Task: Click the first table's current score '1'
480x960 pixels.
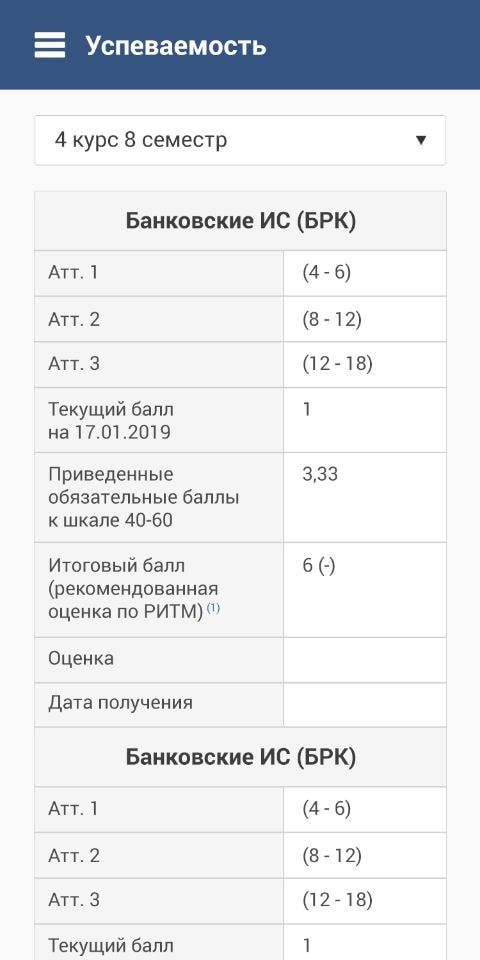Action: pyautogui.click(x=307, y=410)
